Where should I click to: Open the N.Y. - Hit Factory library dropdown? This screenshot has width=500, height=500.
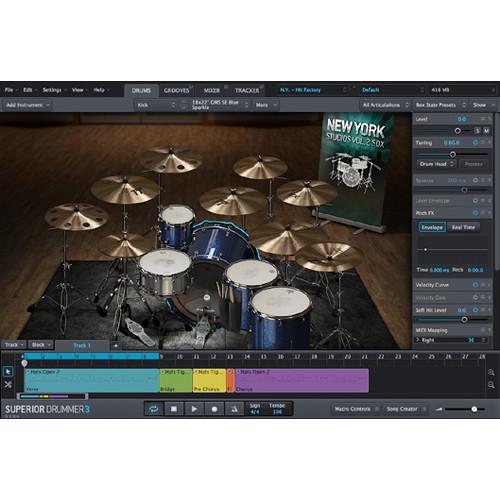[313, 90]
